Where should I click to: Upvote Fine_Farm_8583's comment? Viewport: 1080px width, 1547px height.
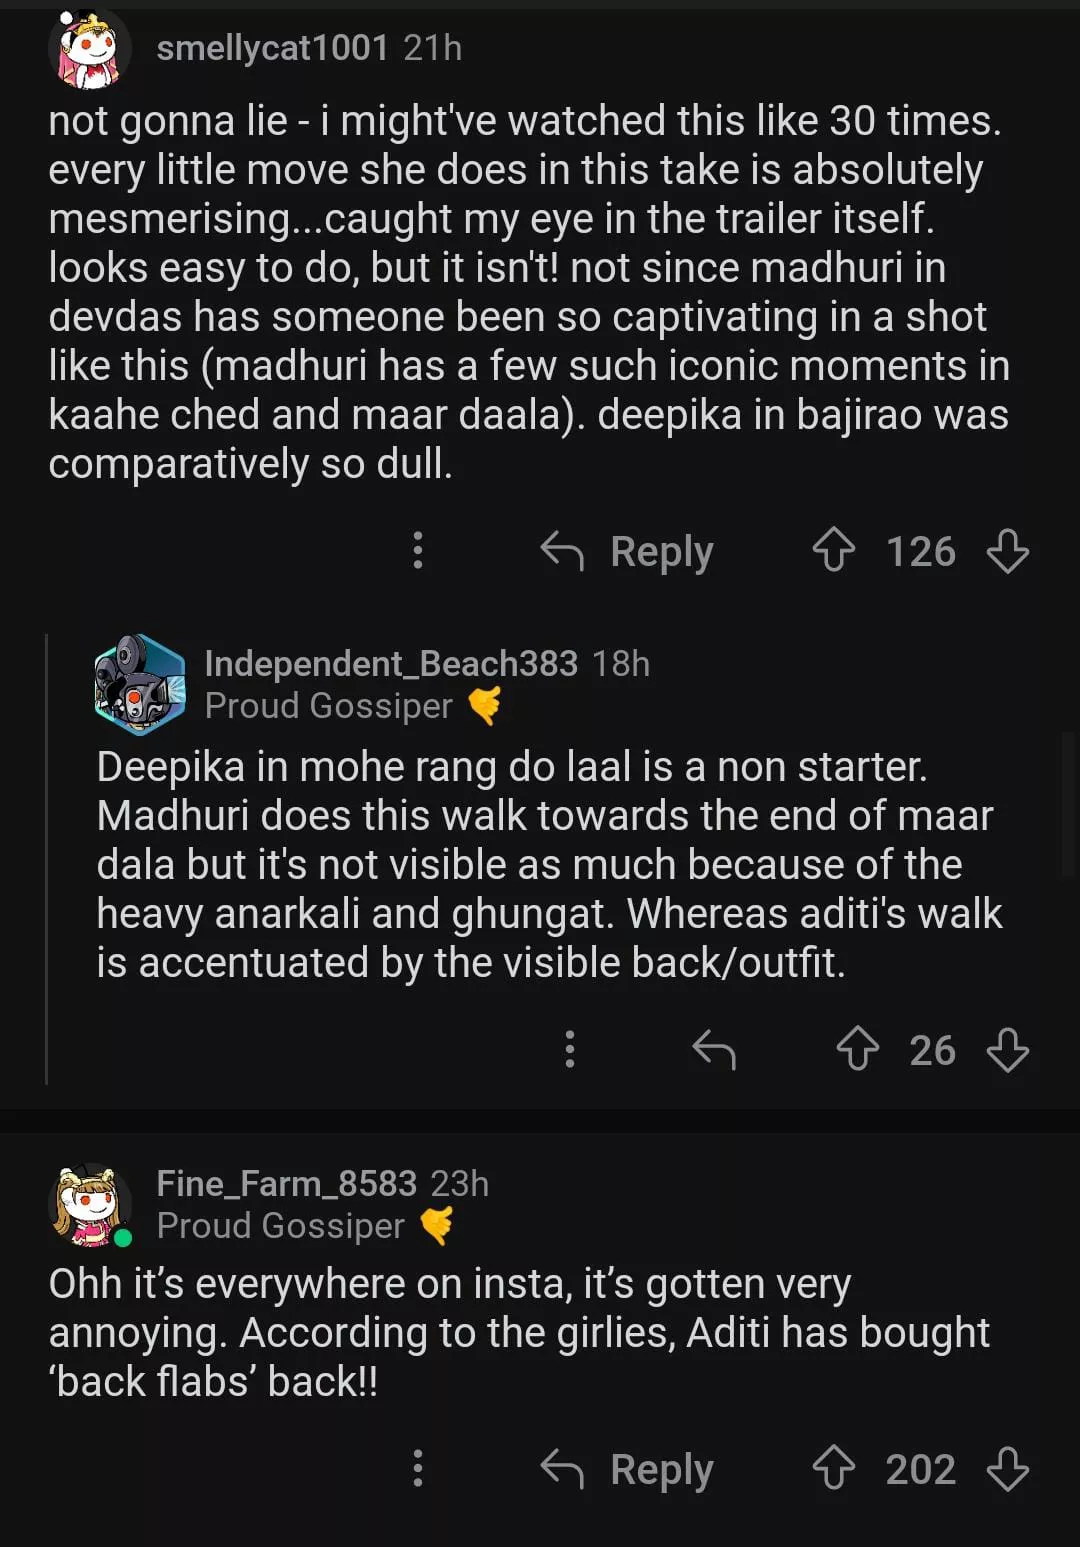coord(833,1469)
